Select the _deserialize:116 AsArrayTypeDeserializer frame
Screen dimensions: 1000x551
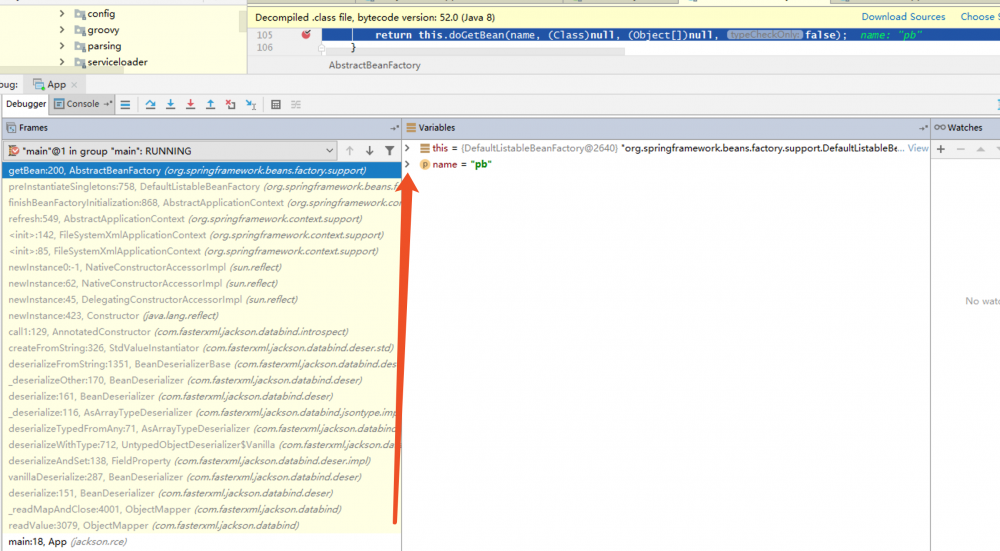202,413
